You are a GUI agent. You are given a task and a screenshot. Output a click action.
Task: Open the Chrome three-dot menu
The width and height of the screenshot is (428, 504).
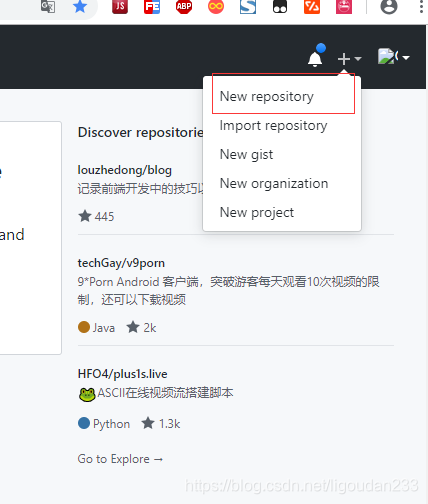click(x=421, y=6)
